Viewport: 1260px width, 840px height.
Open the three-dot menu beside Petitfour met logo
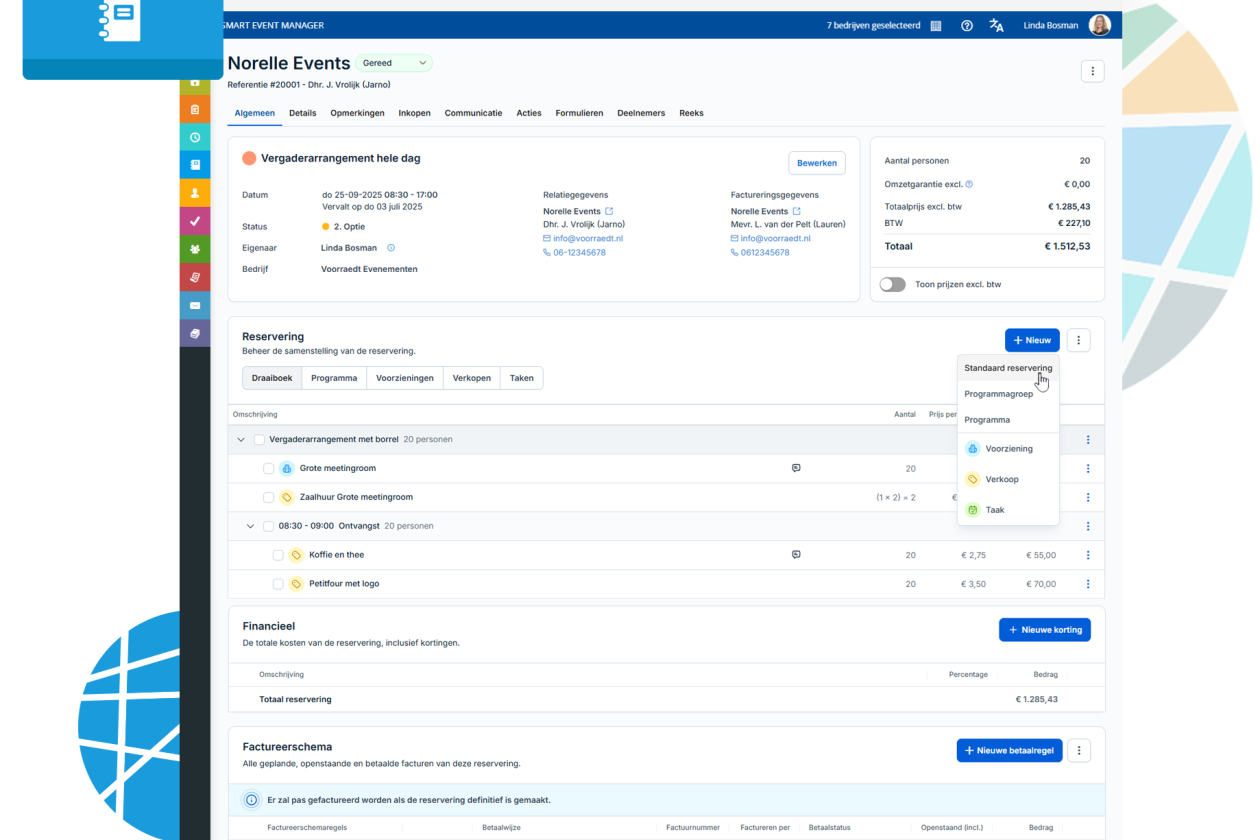point(1088,583)
